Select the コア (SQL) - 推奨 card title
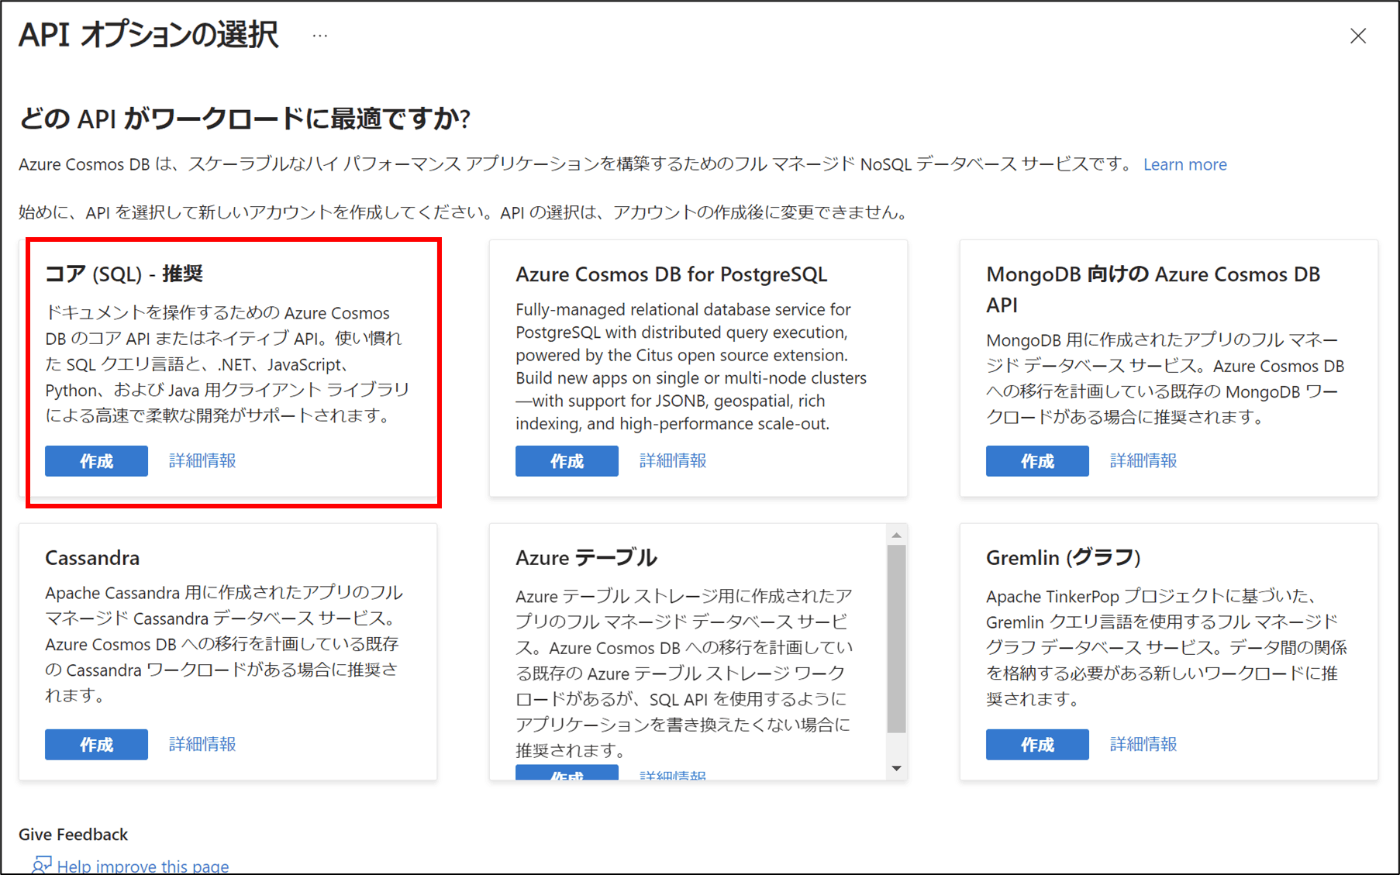This screenshot has height=875, width=1400. [124, 273]
